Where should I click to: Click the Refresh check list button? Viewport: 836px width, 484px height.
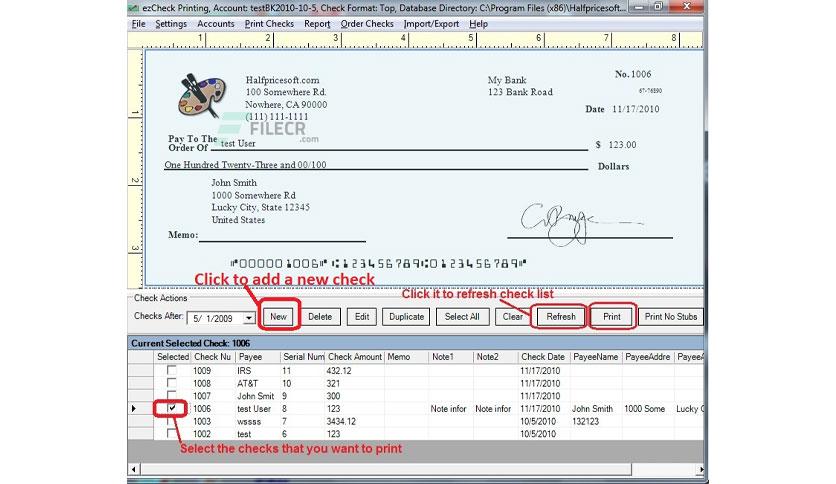pos(561,317)
